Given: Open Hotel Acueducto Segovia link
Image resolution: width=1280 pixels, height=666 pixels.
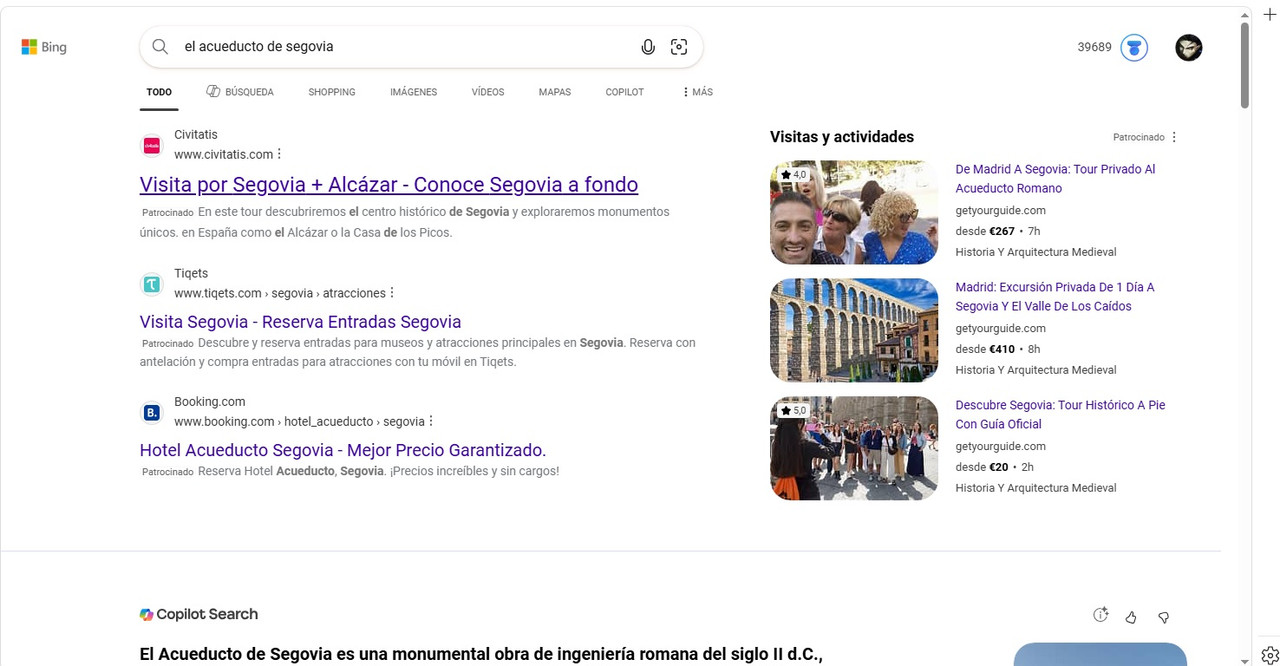Looking at the screenshot, I should coord(343,450).
